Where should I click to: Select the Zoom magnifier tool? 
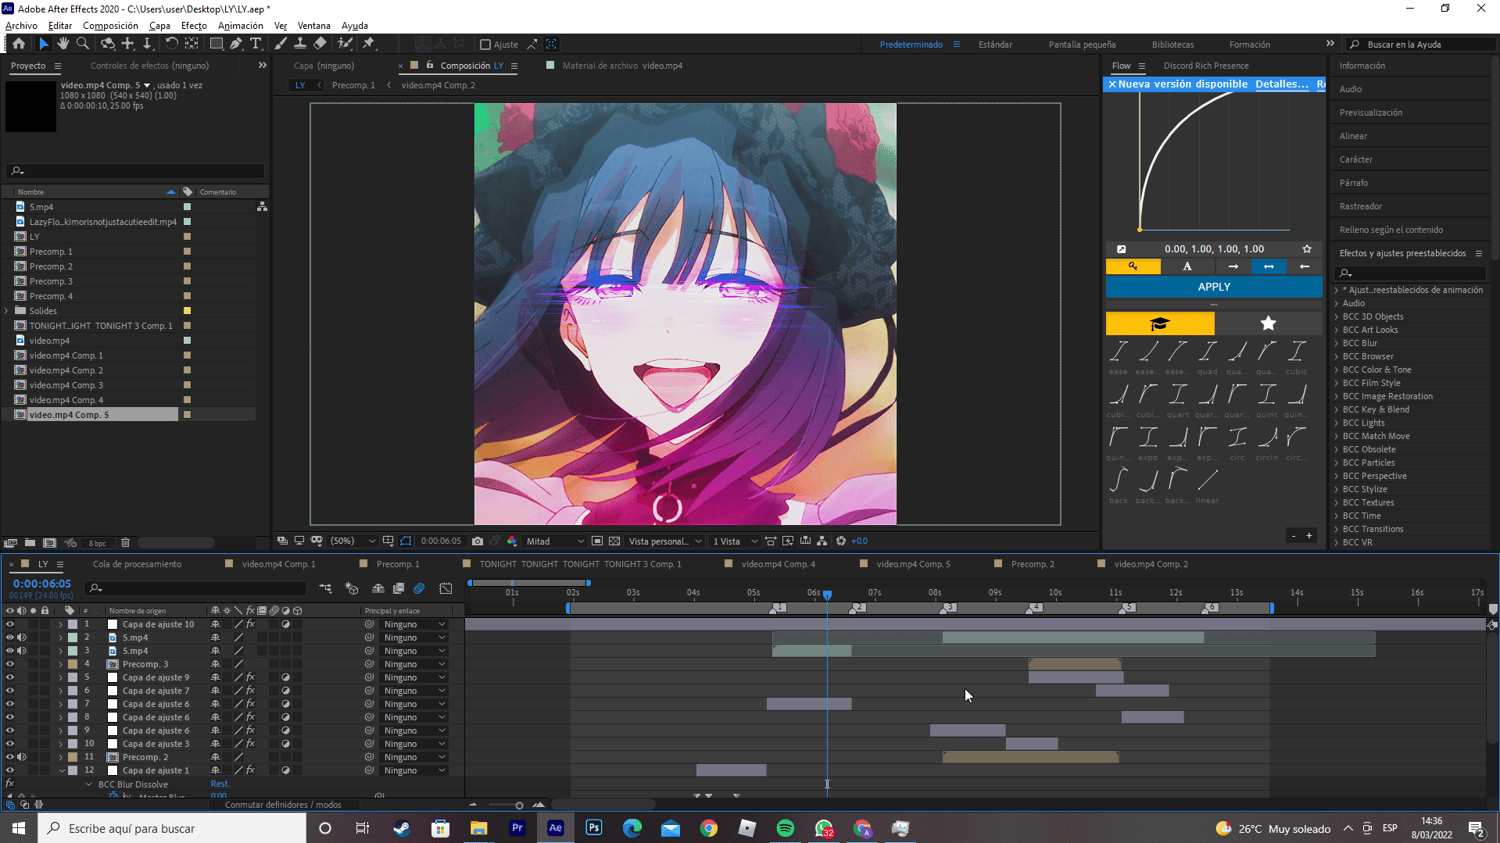pyautogui.click(x=83, y=44)
